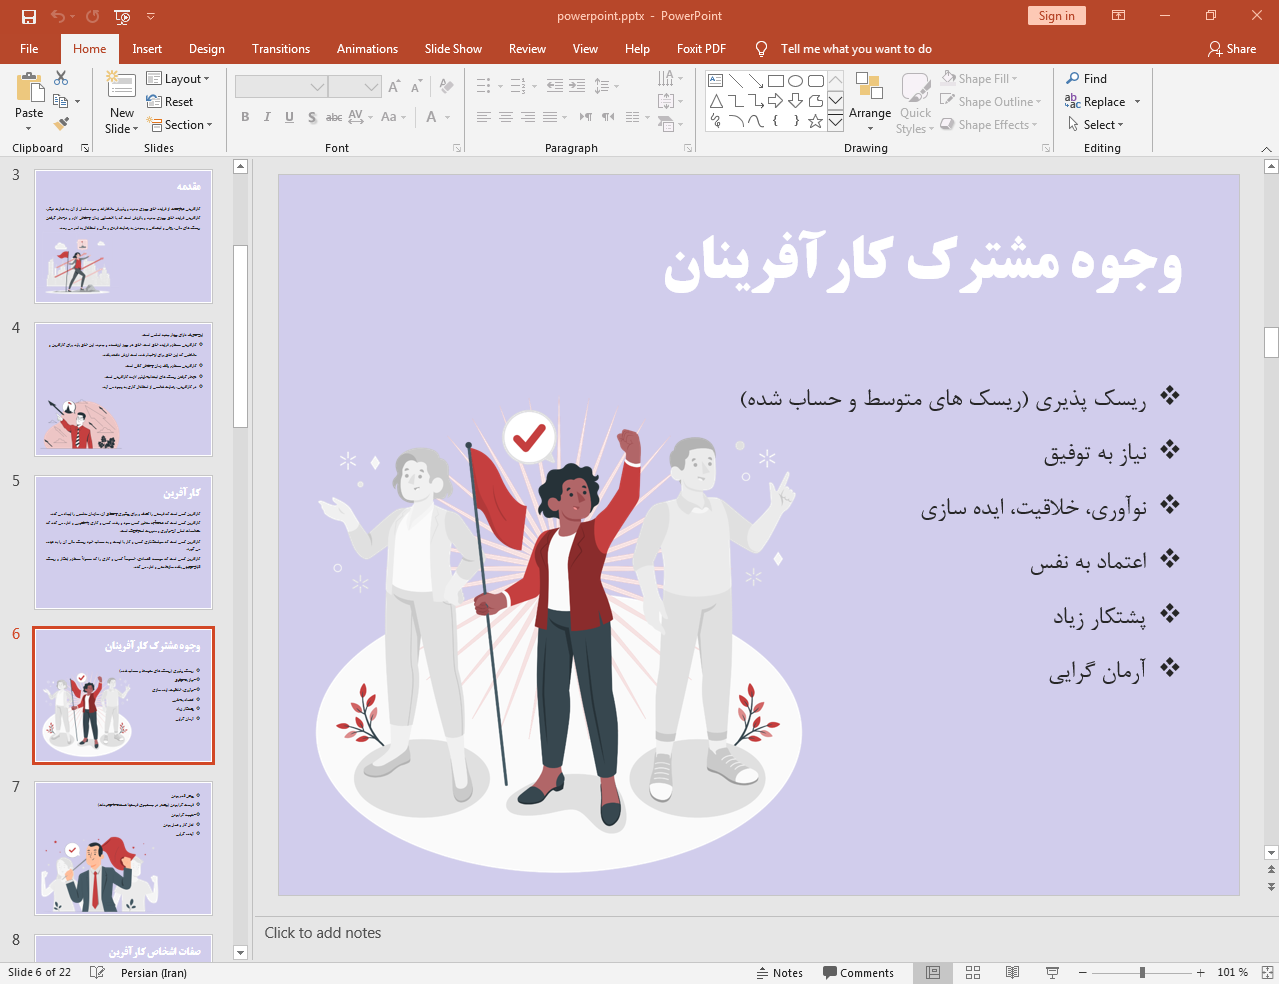Click Fit slide to window icon
This screenshot has height=984, width=1279.
1266,972
